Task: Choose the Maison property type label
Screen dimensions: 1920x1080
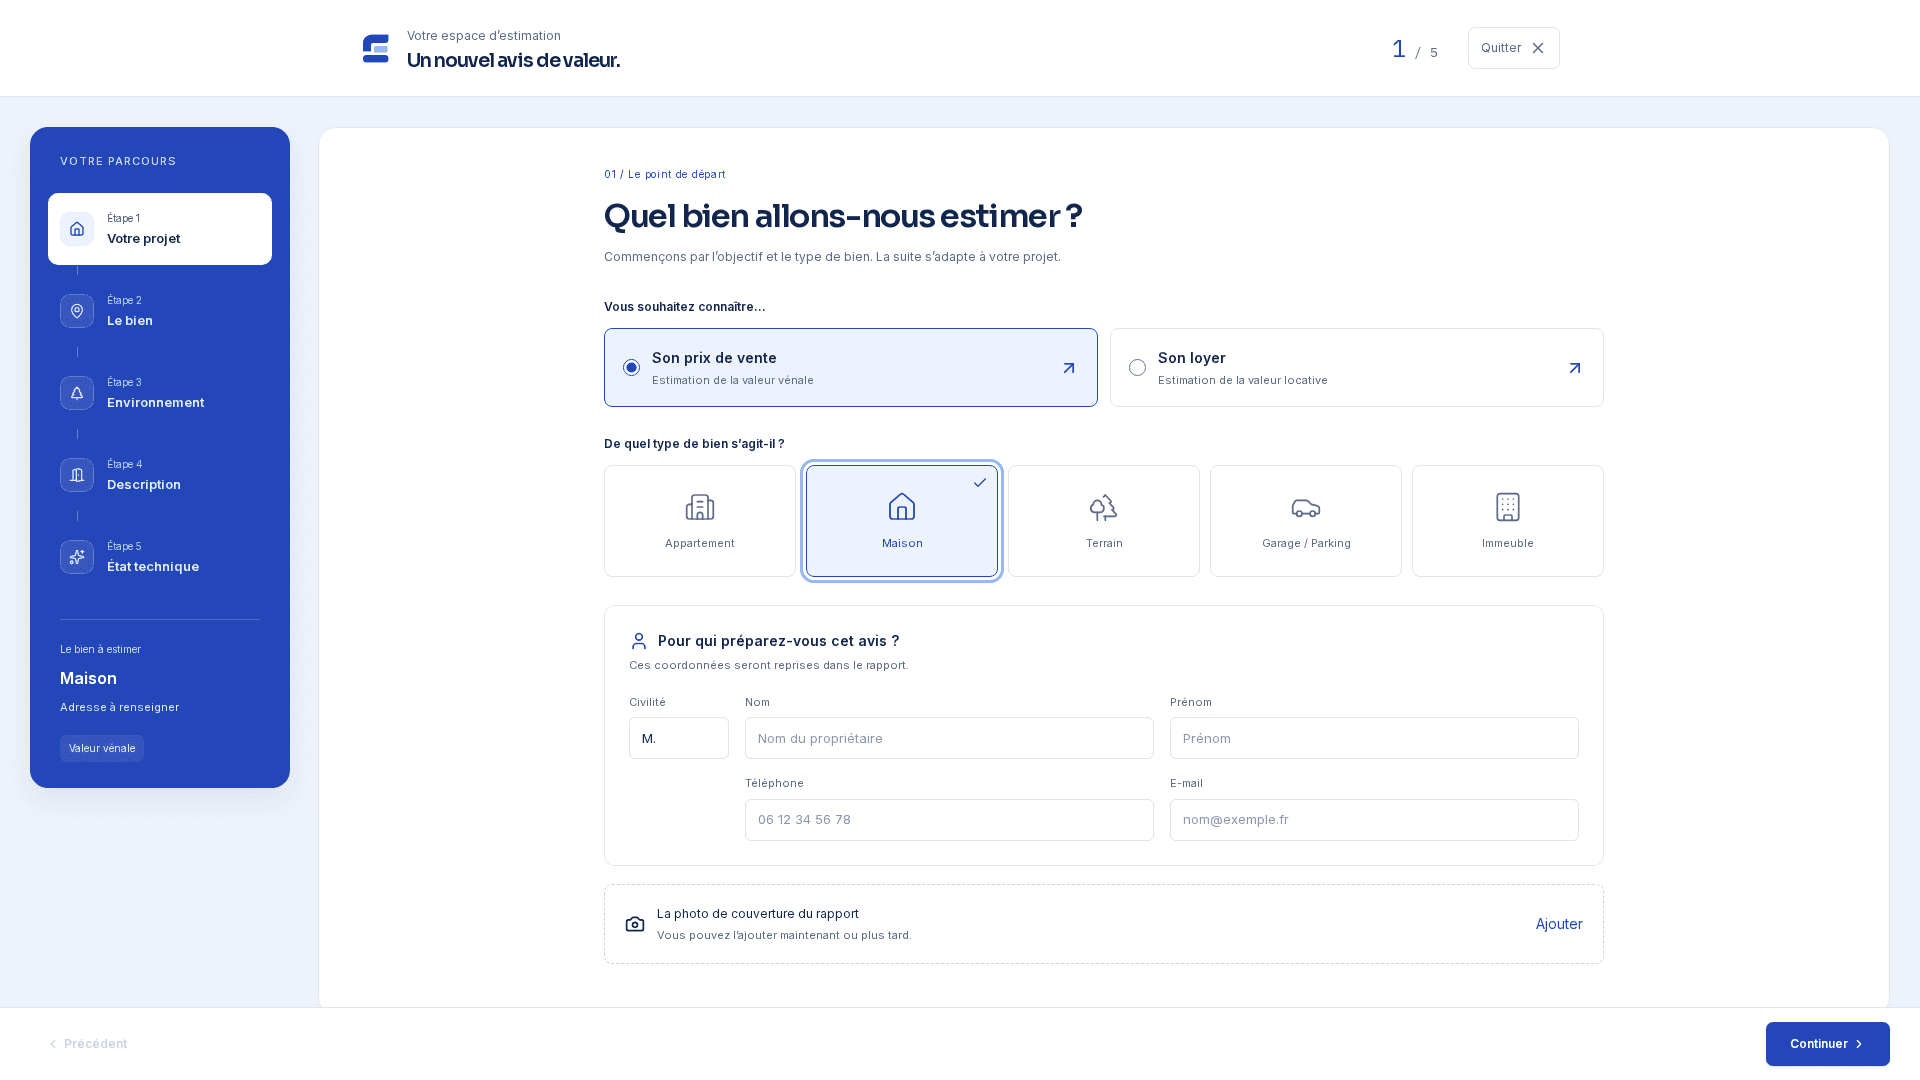Action: (x=902, y=543)
